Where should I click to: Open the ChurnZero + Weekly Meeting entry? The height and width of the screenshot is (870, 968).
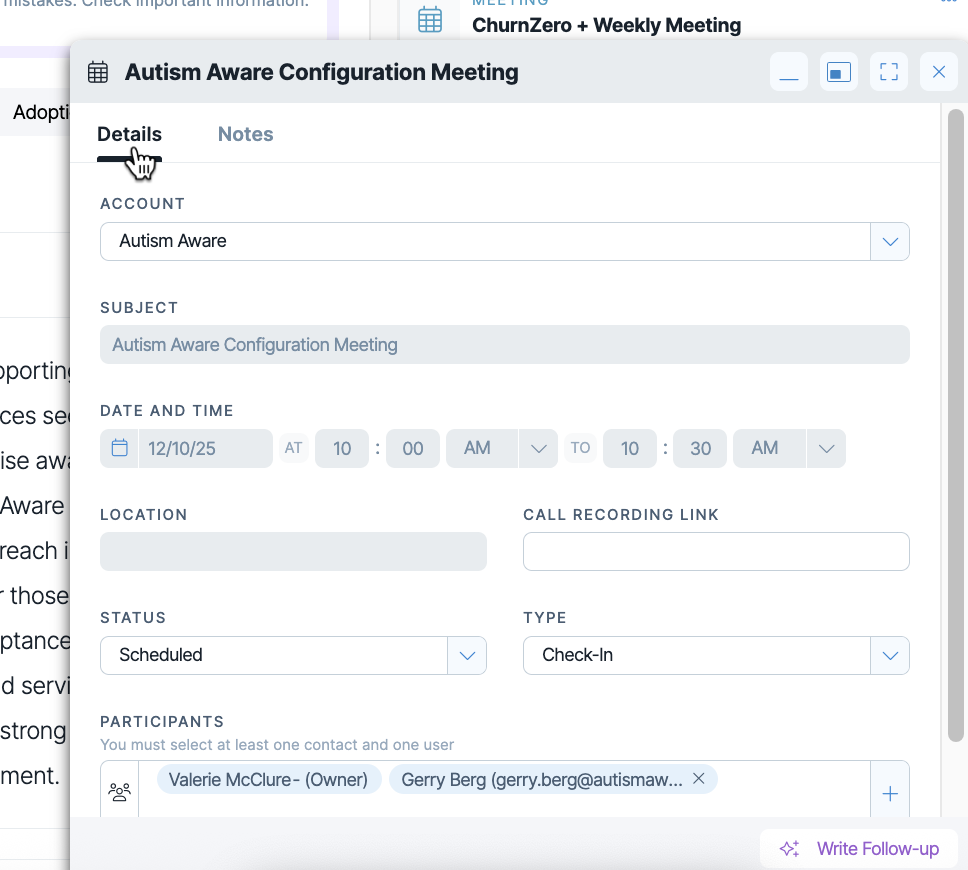click(x=606, y=25)
